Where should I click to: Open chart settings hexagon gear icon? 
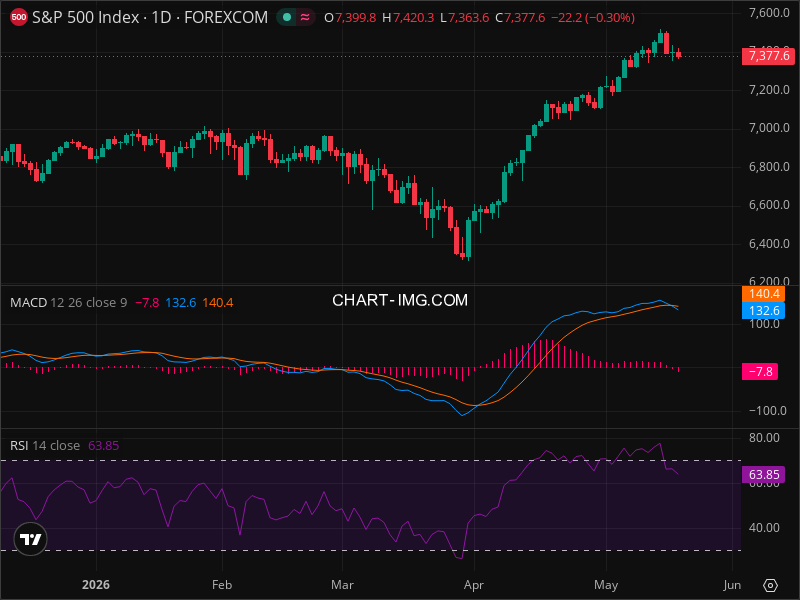tap(770, 585)
